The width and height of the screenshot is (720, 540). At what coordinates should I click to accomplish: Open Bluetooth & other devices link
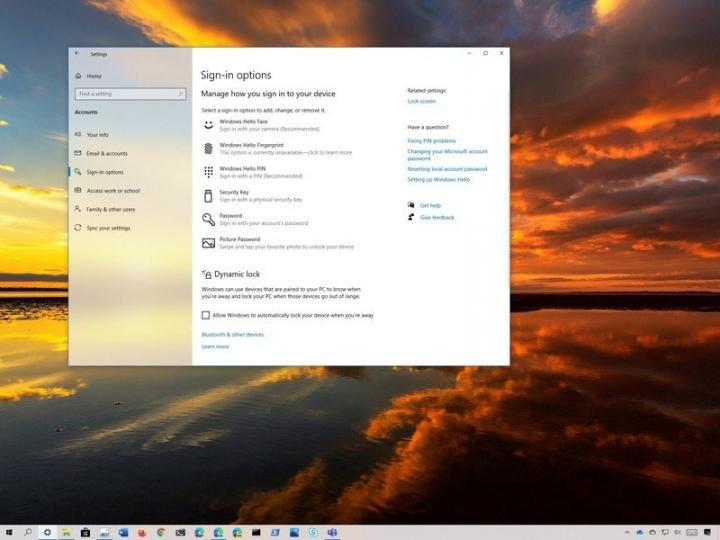pos(232,334)
